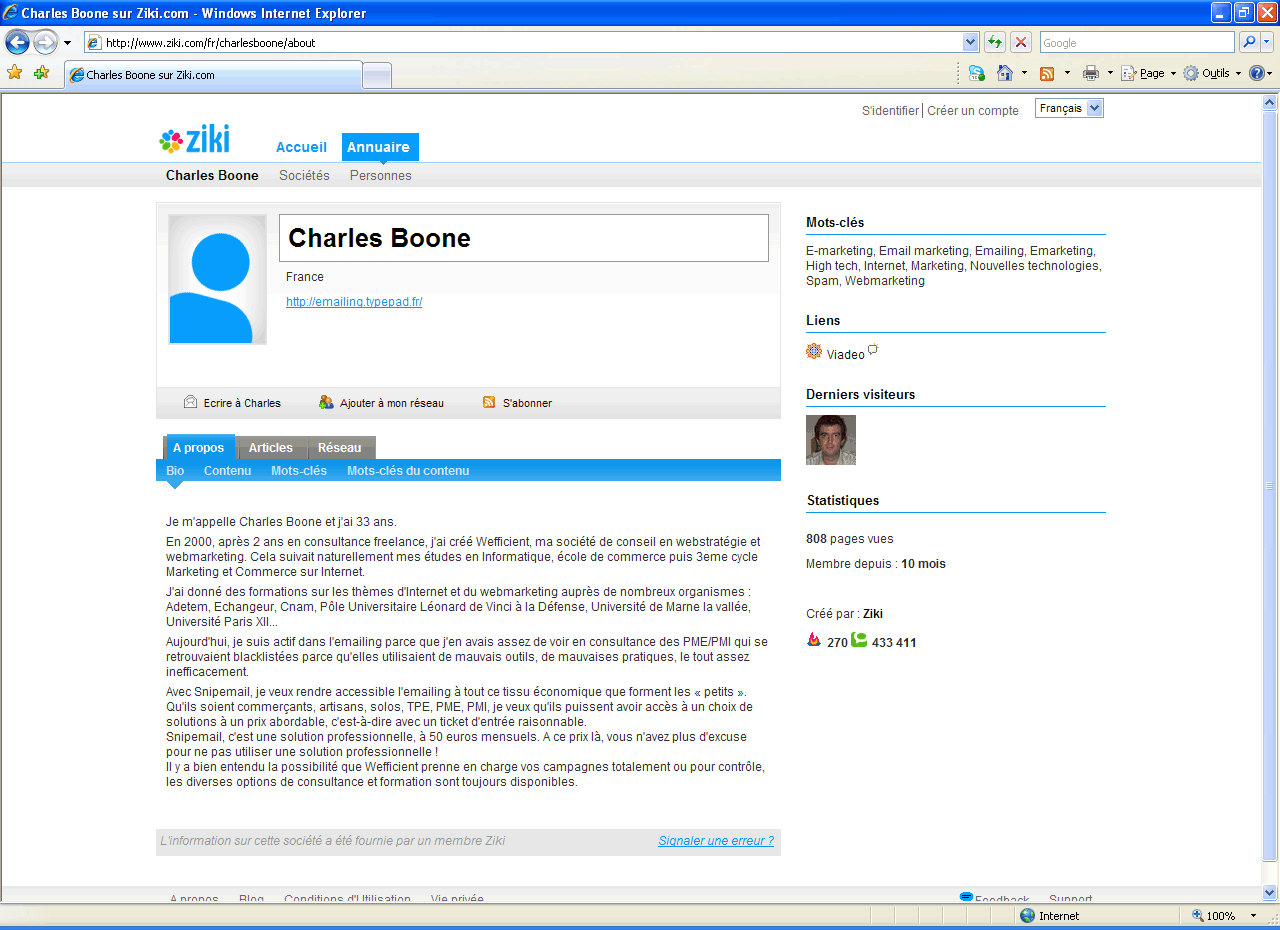Click the scrollbar up arrow
This screenshot has width=1280, height=930.
(1270, 102)
